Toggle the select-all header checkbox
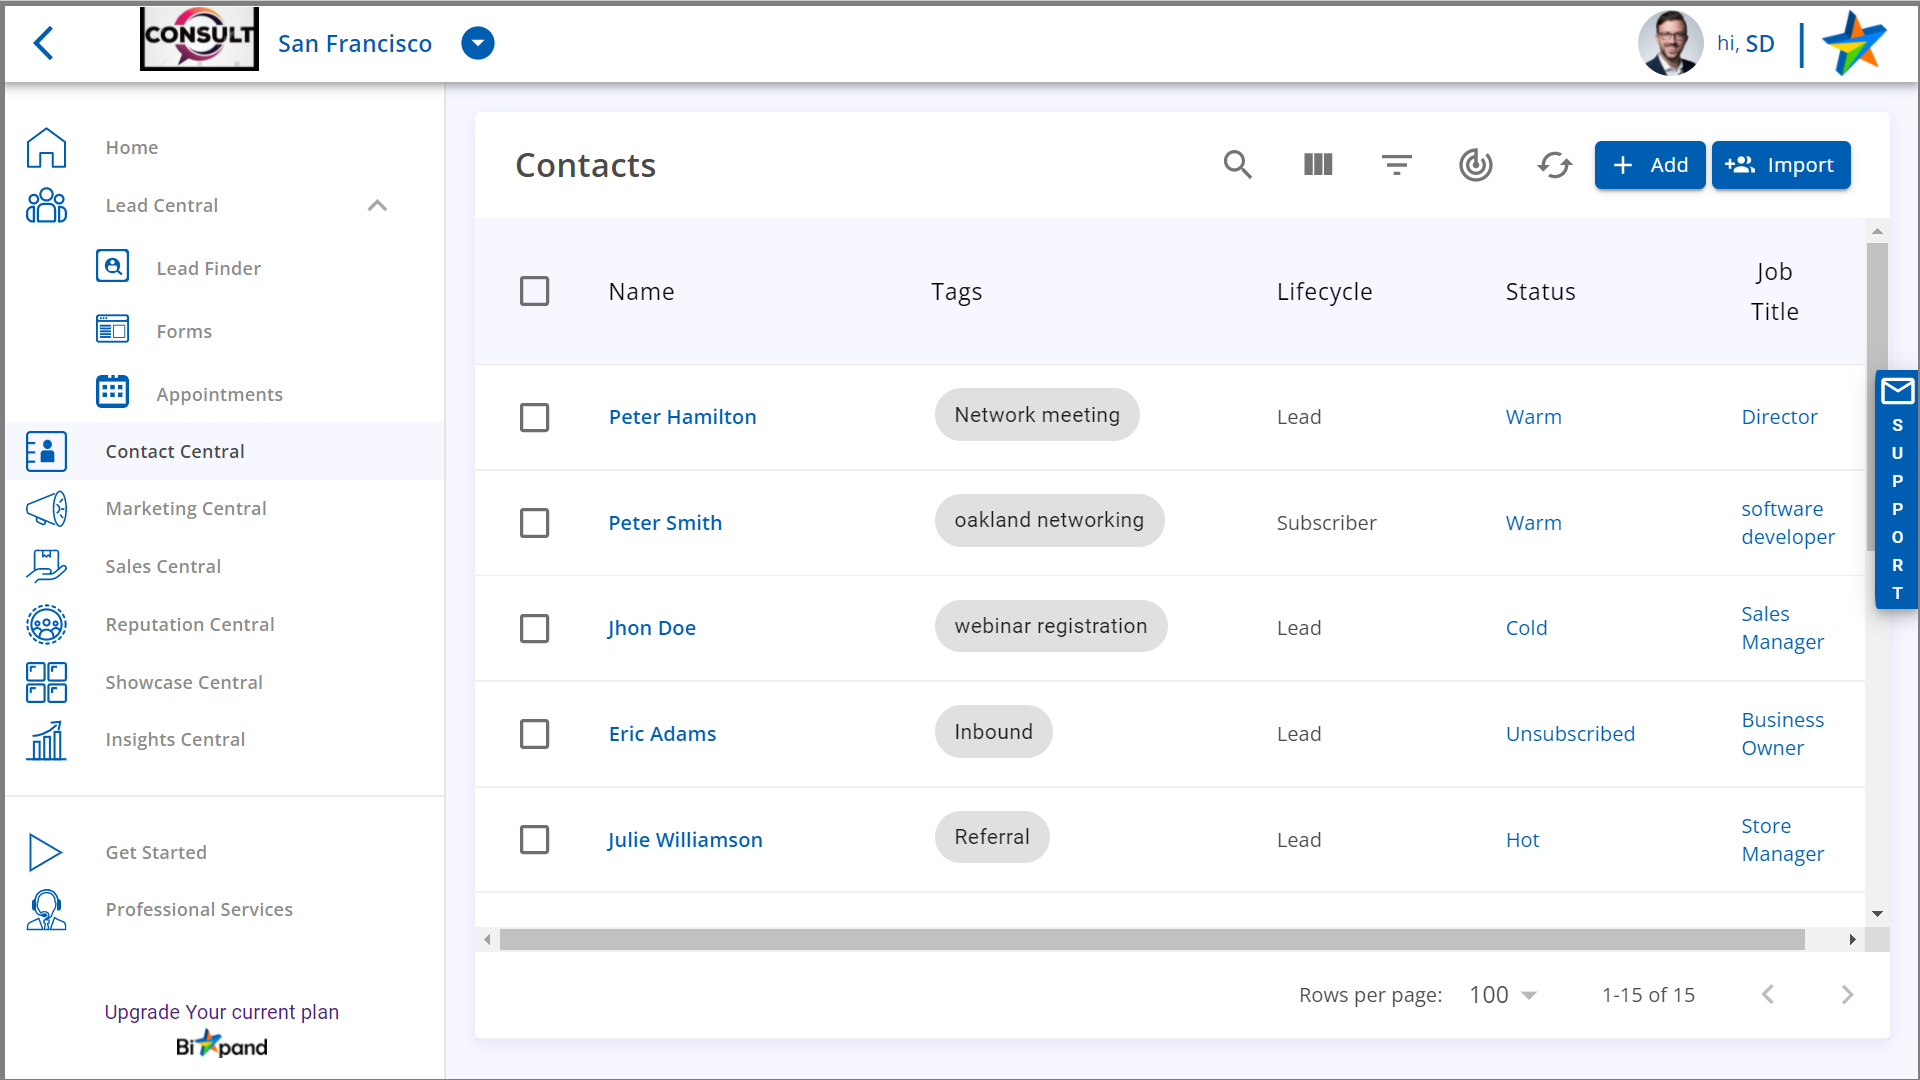This screenshot has width=1920, height=1080. click(534, 291)
